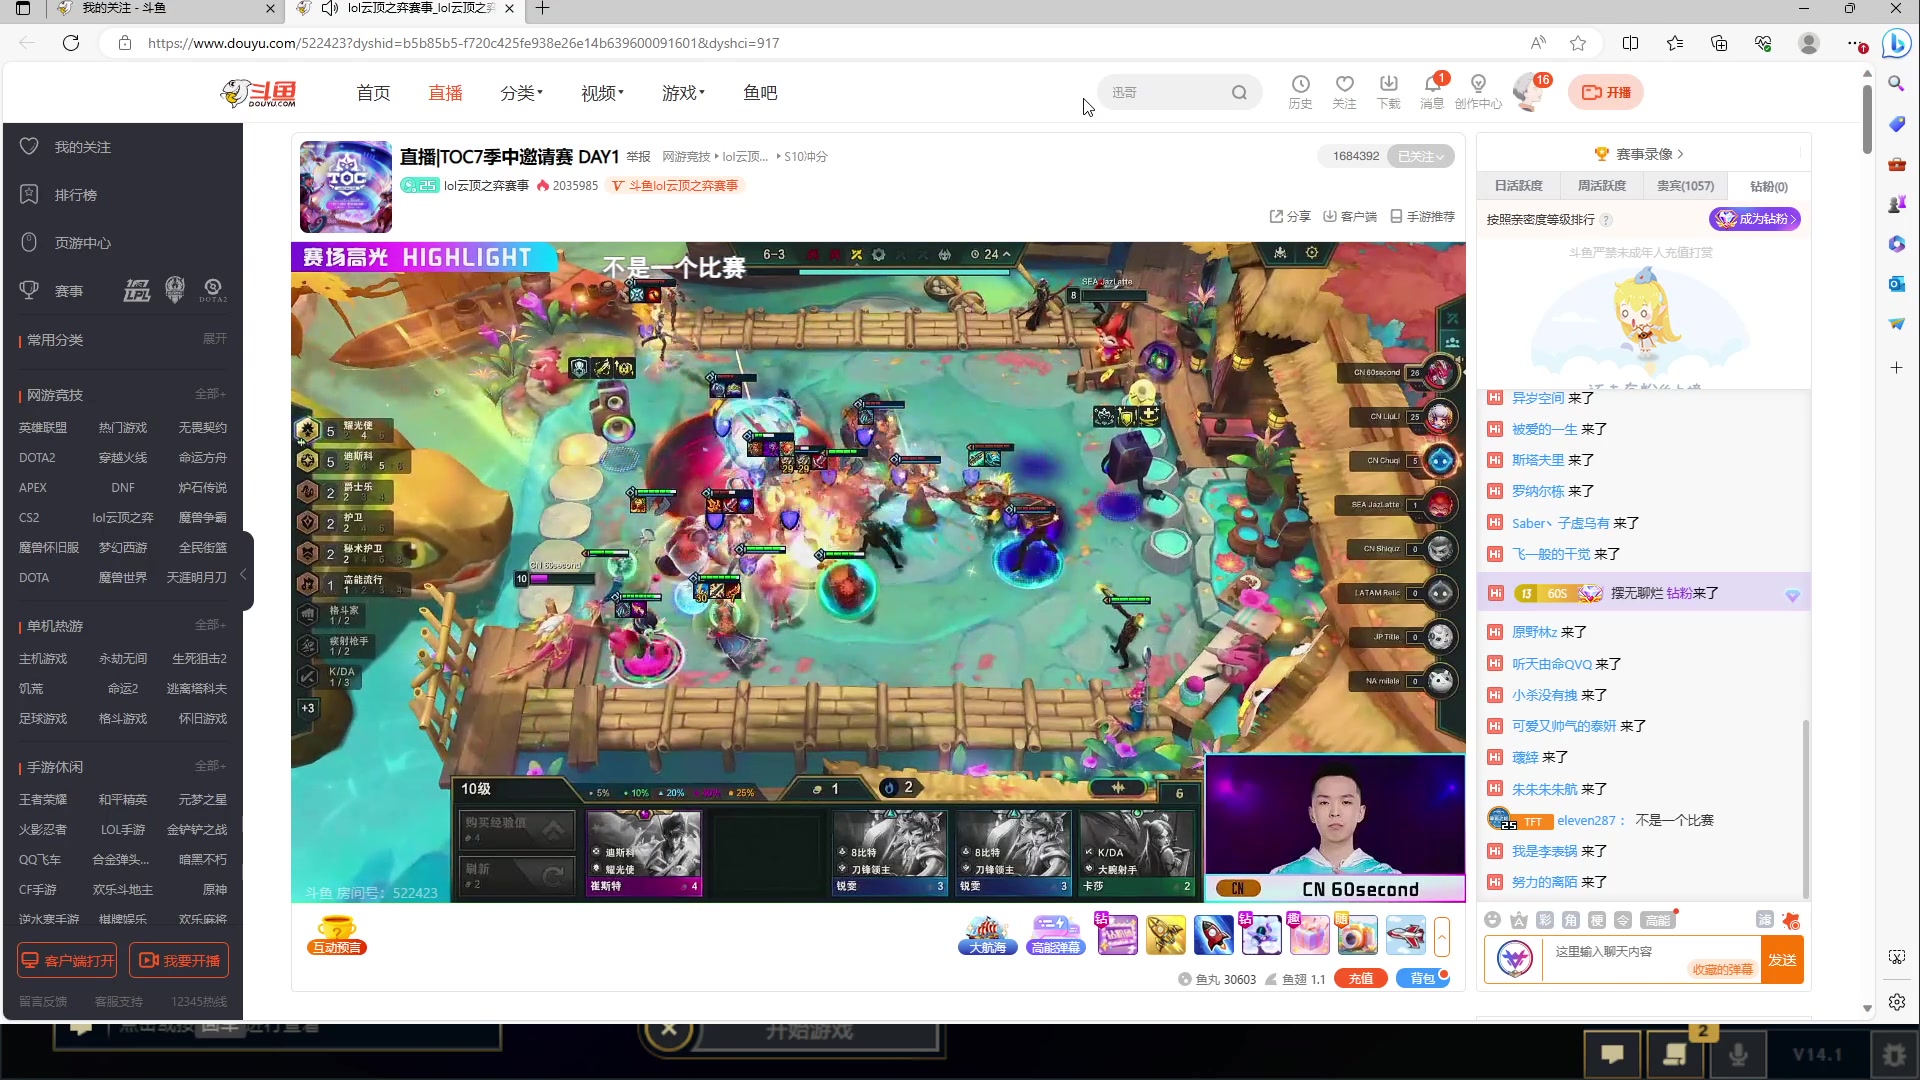Toggle the 角 danmaku option
This screenshot has width=1920, height=1080.
1571,920
